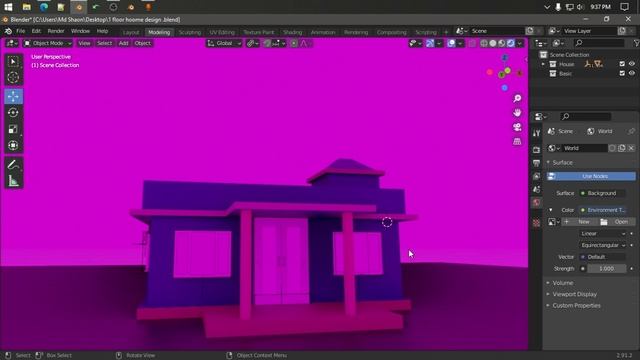Toggle snapping magnet icon
The width and height of the screenshot is (640, 360).
tap(267, 43)
